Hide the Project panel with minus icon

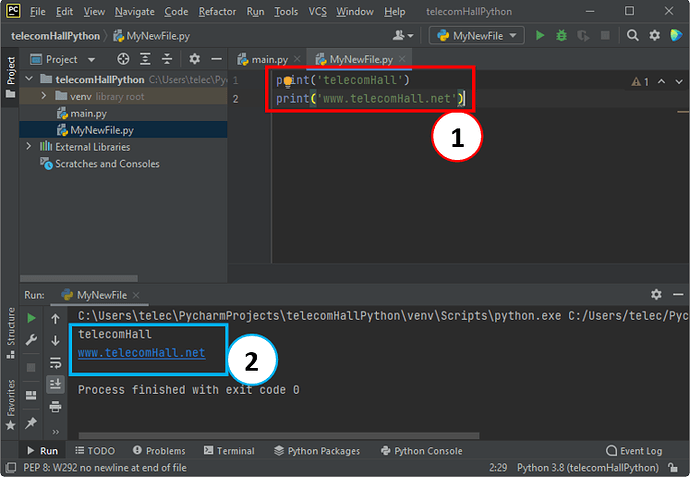pyautogui.click(x=217, y=59)
